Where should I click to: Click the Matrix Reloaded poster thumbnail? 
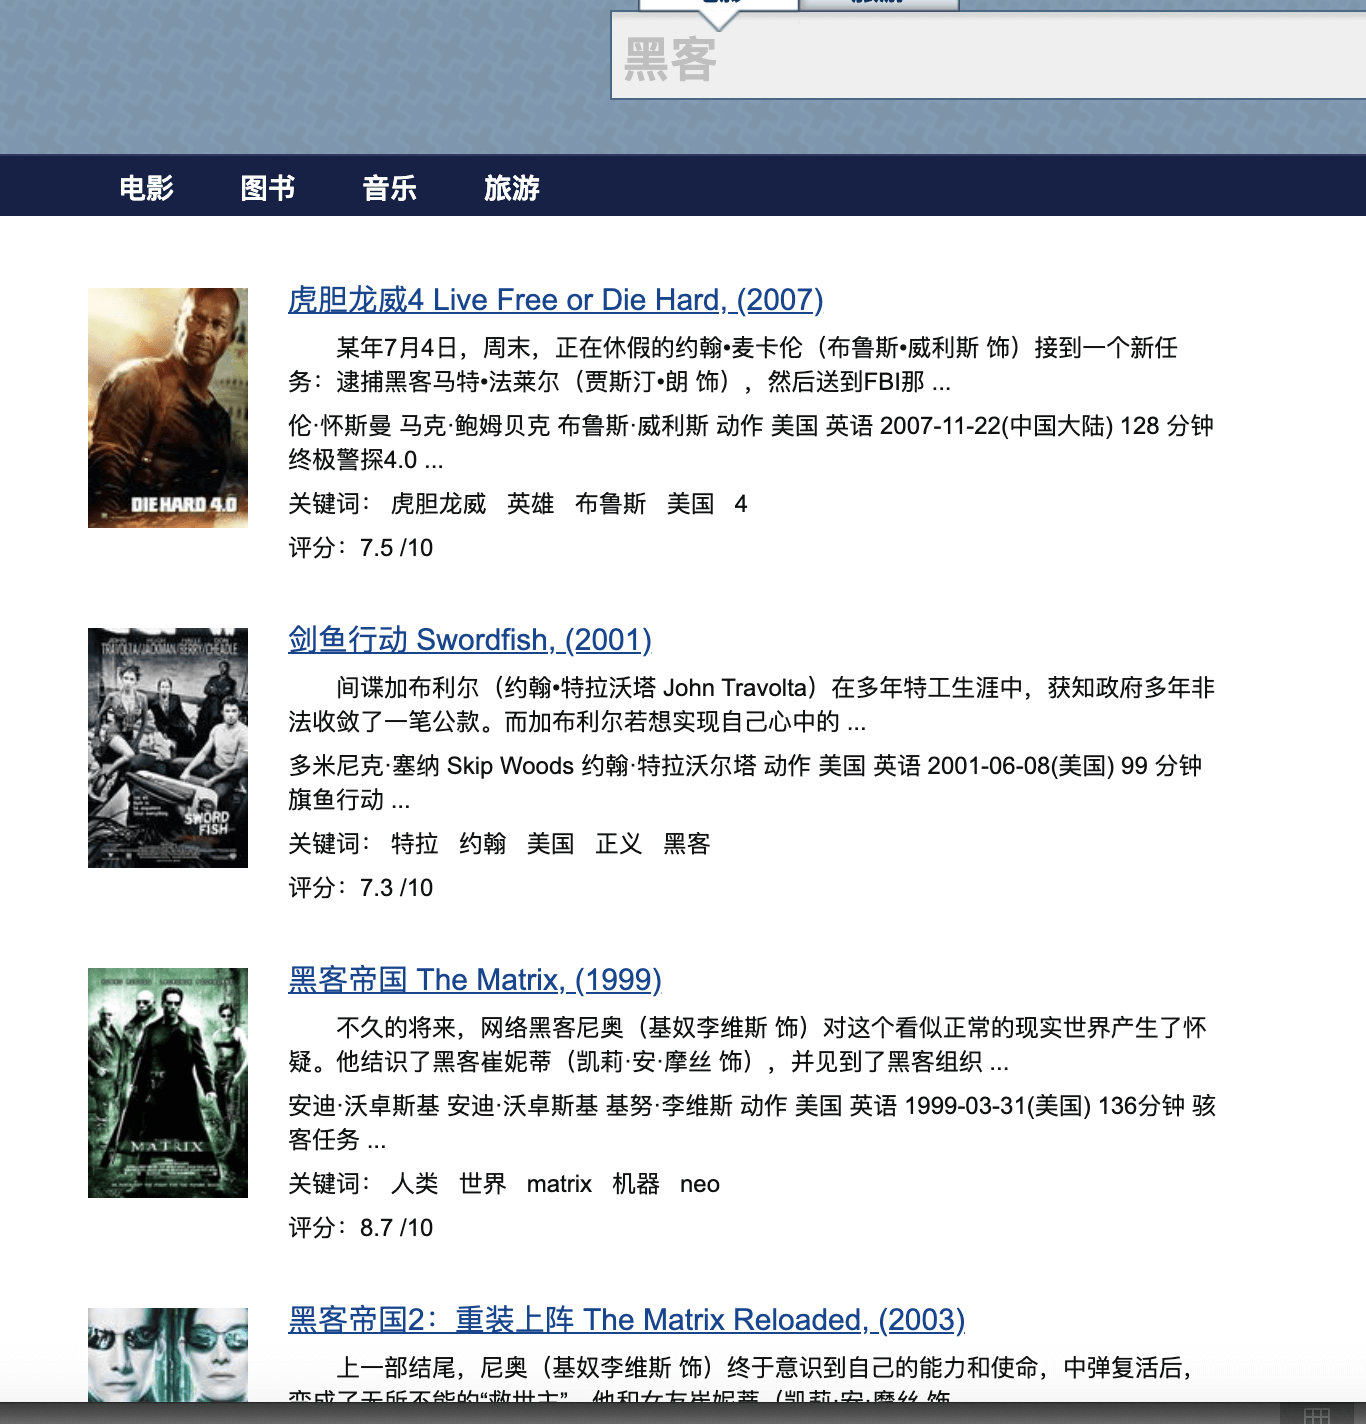pos(168,1354)
